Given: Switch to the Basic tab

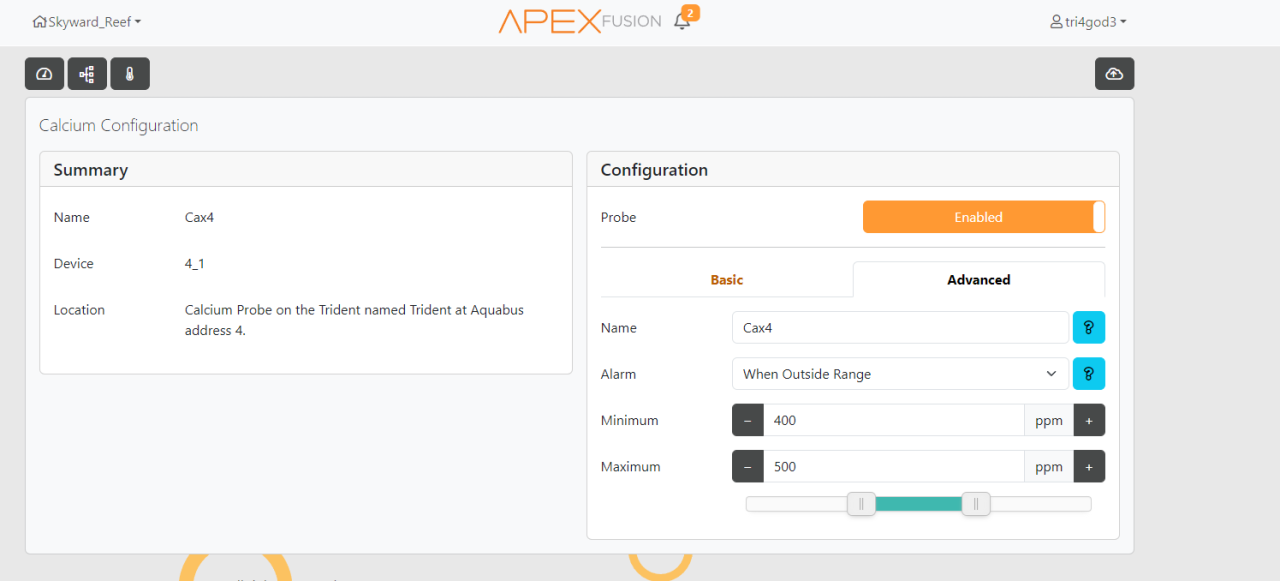Looking at the screenshot, I should coord(726,280).
